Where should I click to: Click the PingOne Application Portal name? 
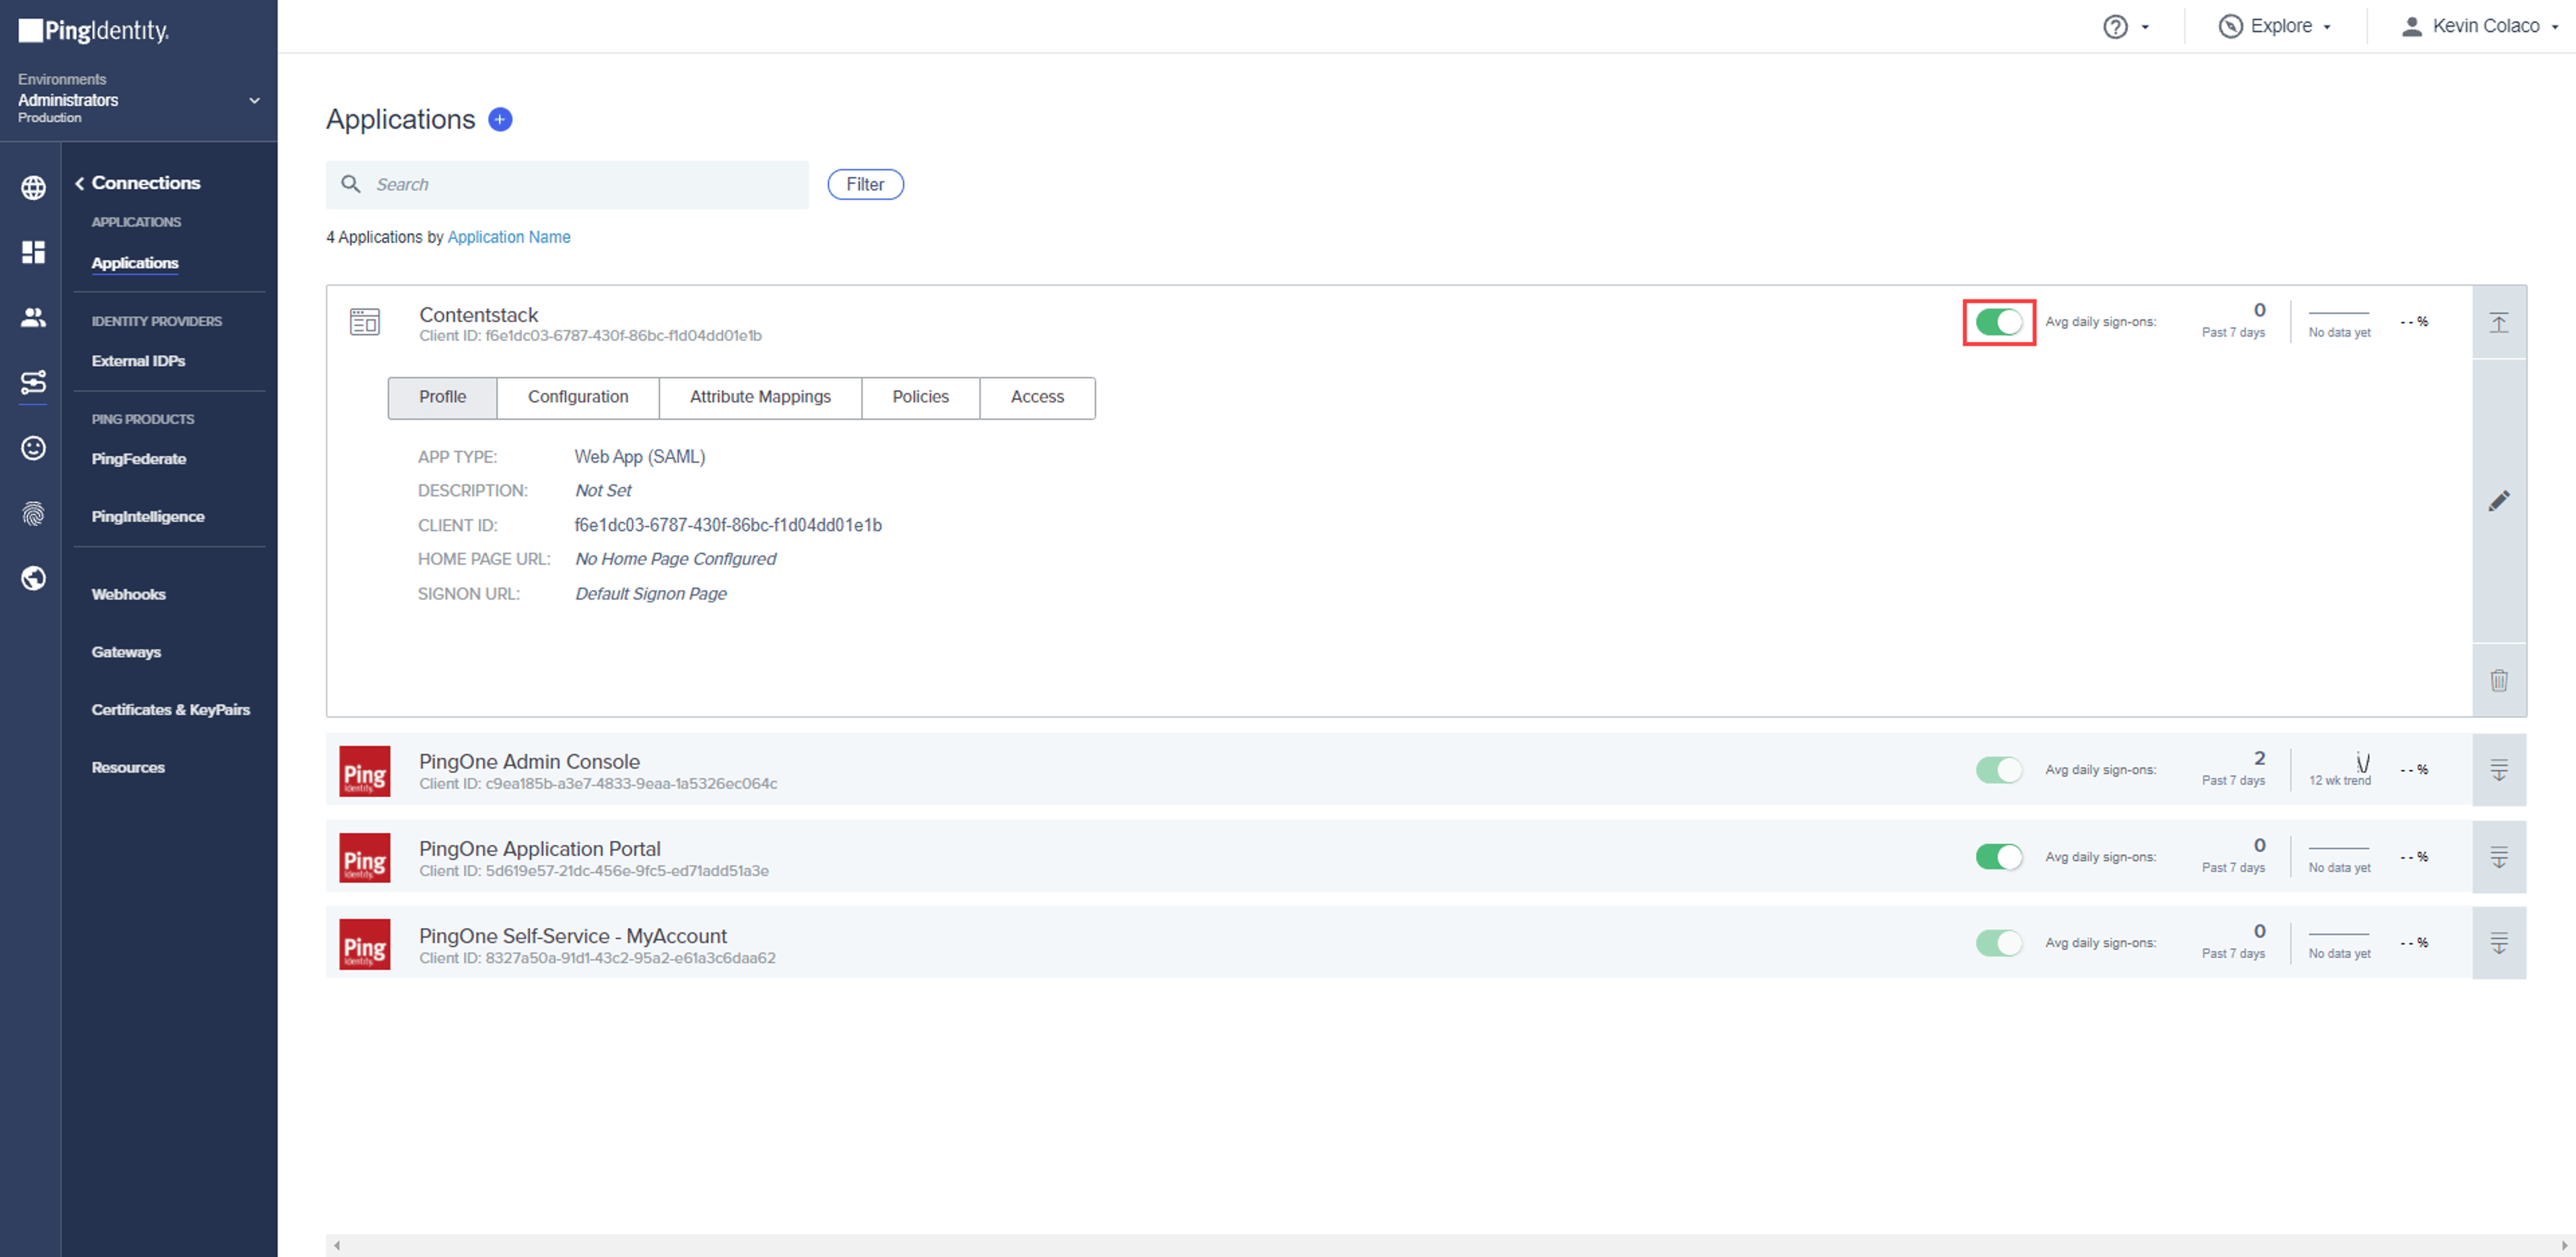(540, 849)
